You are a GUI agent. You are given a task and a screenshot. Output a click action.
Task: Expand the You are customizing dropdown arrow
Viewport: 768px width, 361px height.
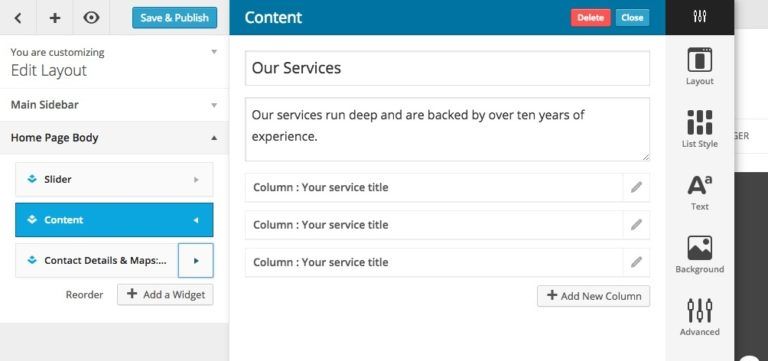tap(214, 52)
